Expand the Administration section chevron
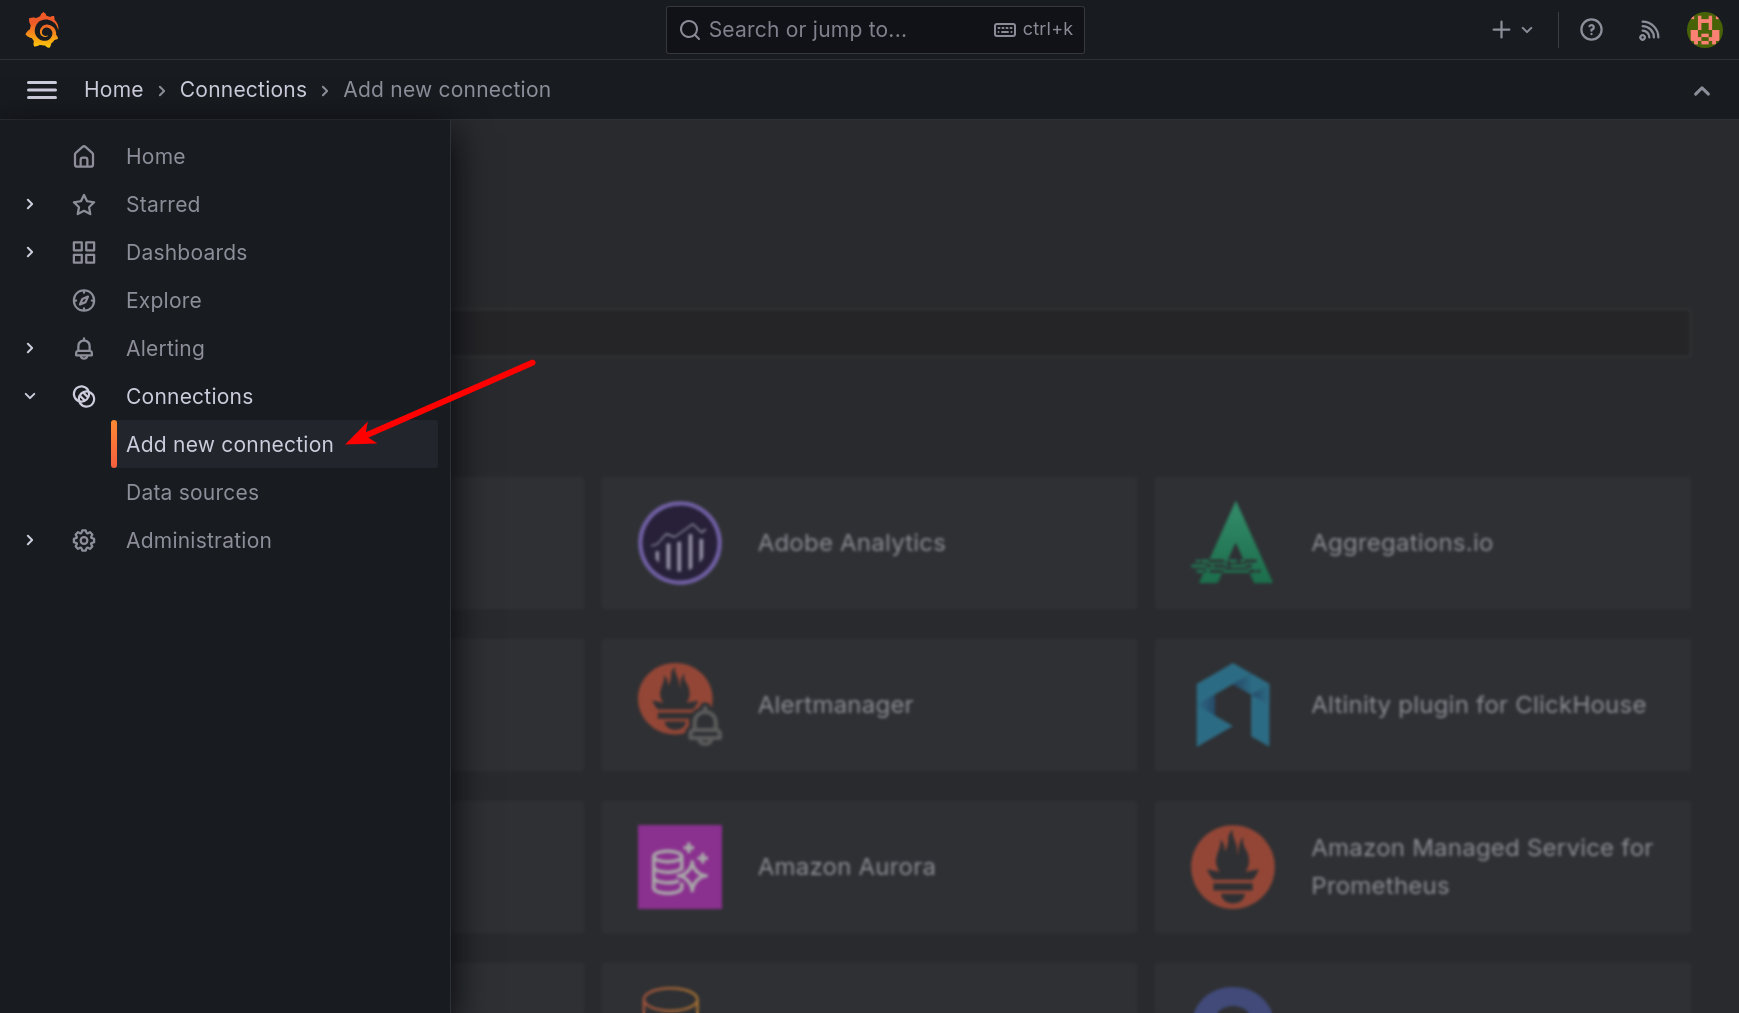 (30, 540)
